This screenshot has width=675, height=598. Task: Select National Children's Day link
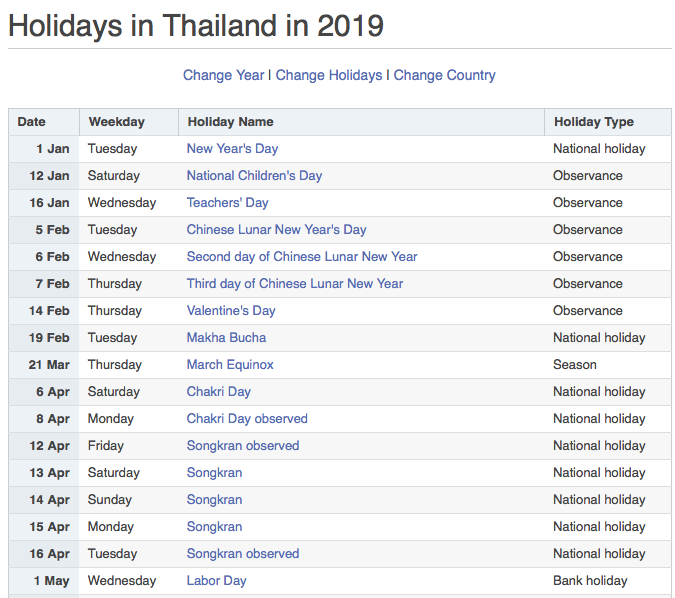(254, 176)
